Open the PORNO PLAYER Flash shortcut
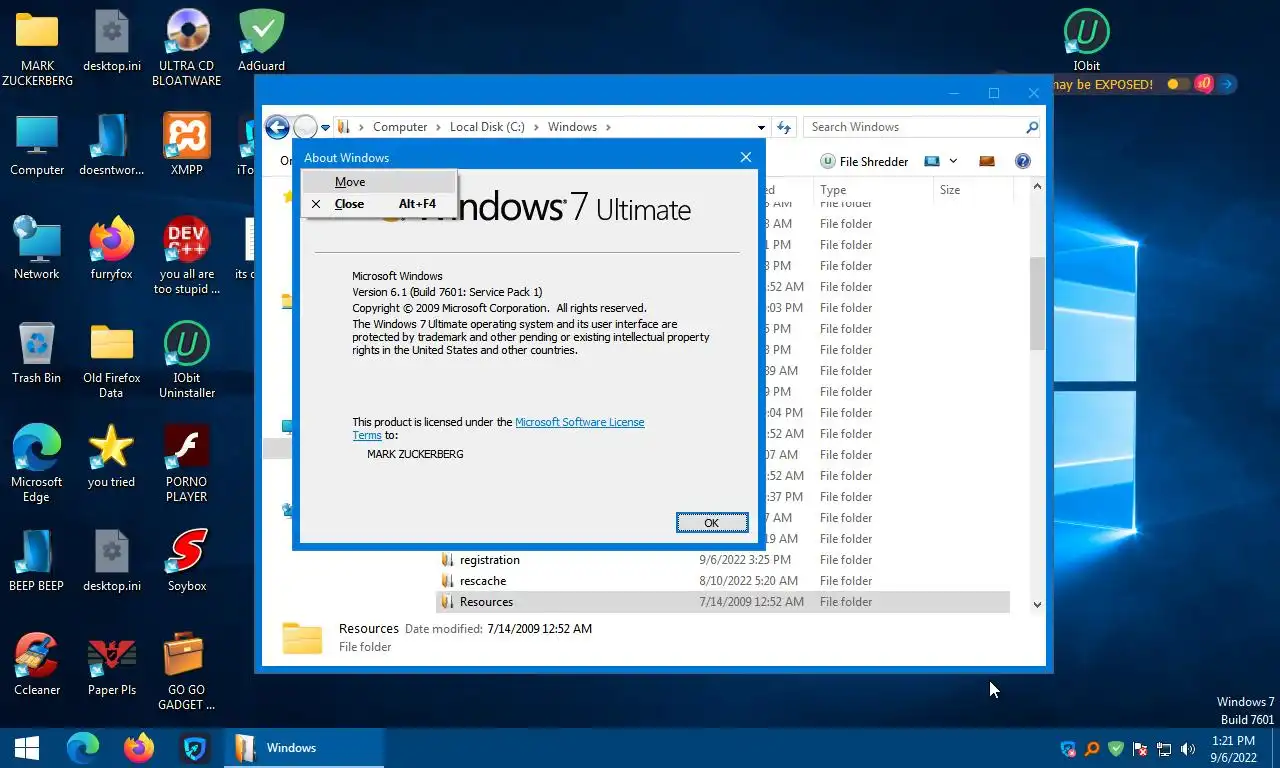 point(187,464)
